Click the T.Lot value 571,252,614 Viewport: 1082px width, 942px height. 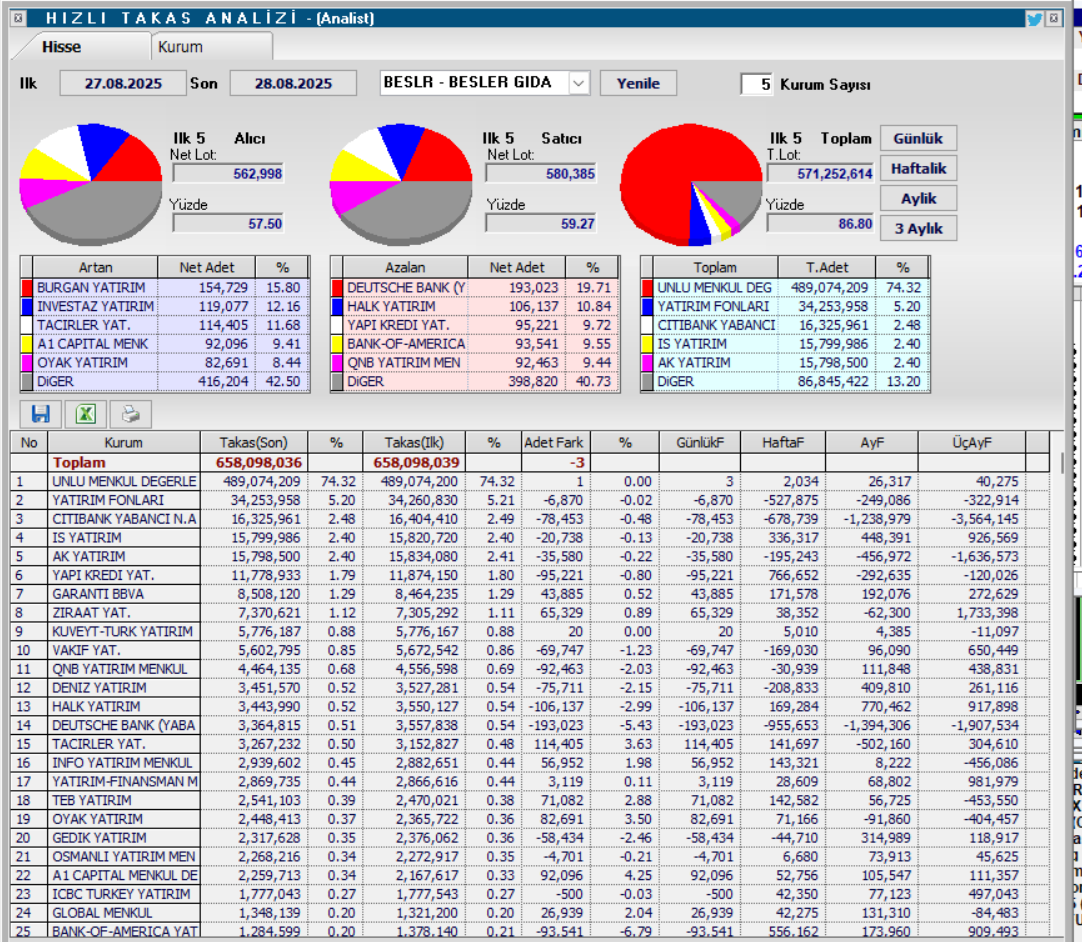click(x=820, y=174)
